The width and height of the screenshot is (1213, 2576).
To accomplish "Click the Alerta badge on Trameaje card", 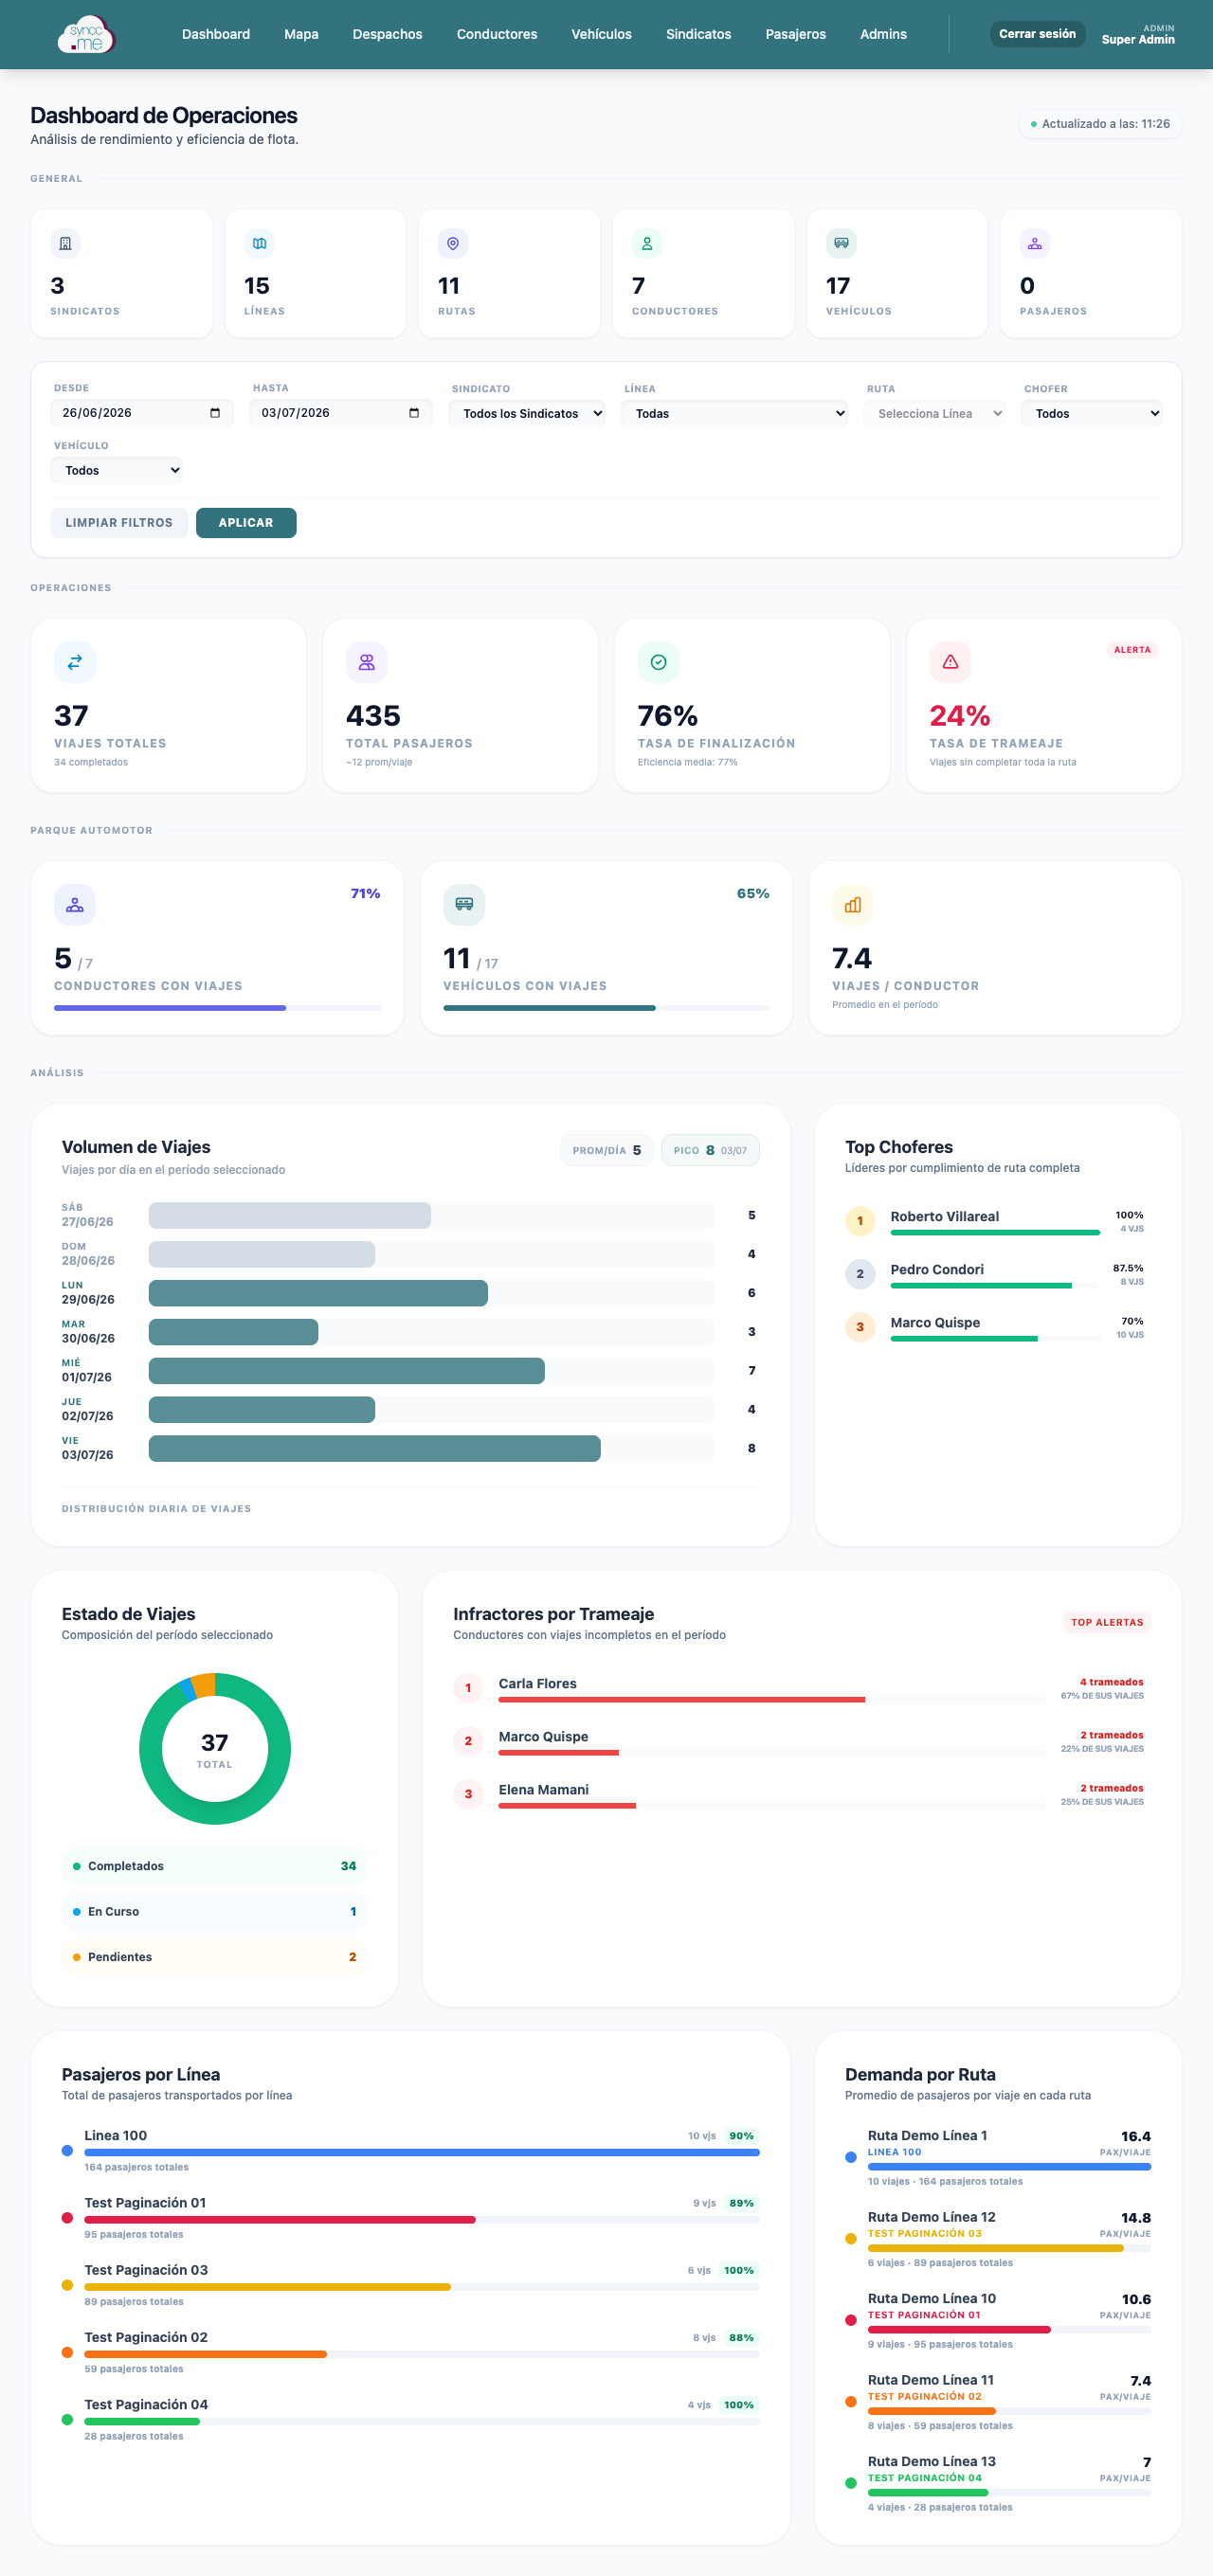I will tap(1132, 650).
